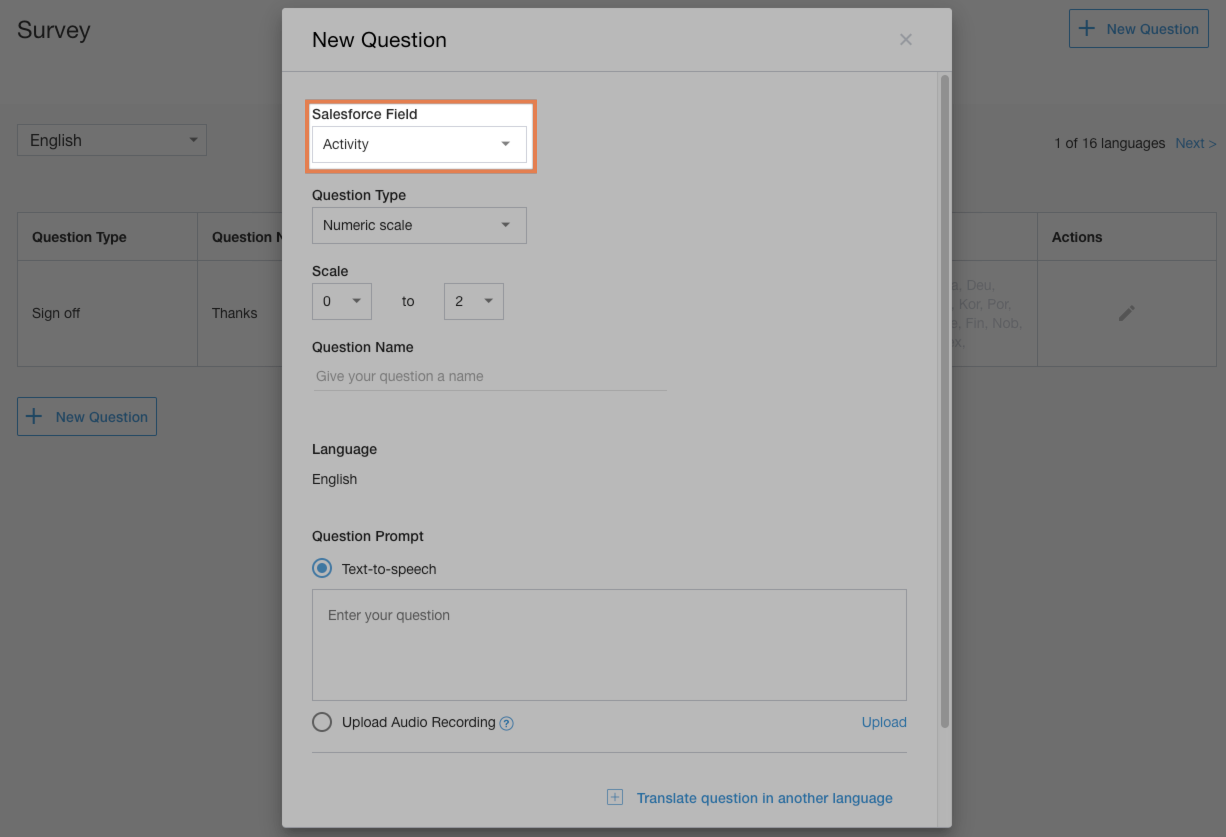Click the pencil edit icon in Actions column

pyautogui.click(x=1127, y=313)
